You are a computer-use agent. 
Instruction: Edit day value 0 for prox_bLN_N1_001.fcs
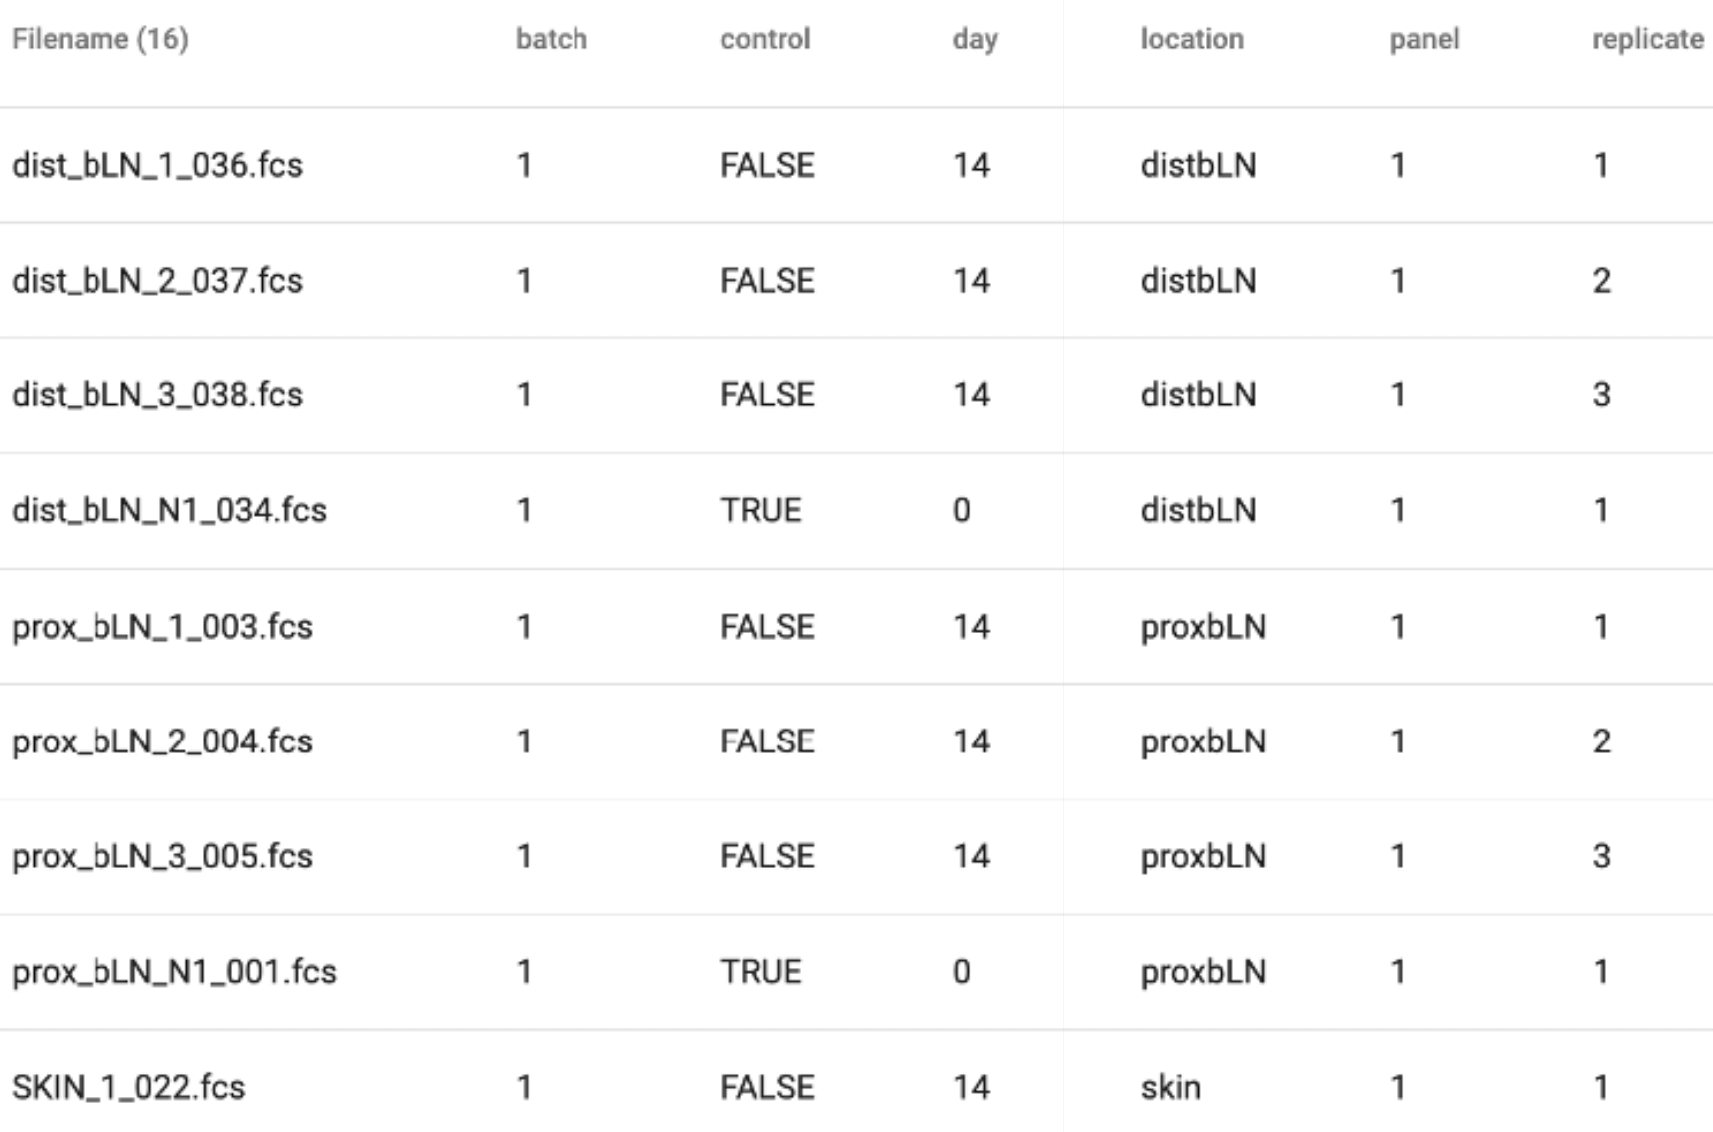(961, 972)
